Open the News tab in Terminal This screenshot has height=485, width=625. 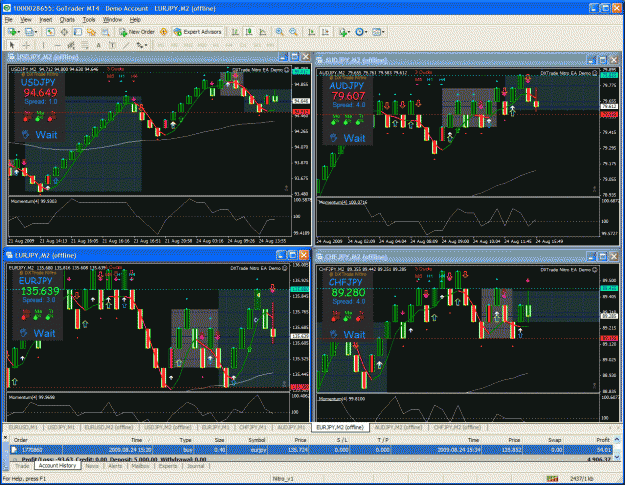[x=92, y=466]
